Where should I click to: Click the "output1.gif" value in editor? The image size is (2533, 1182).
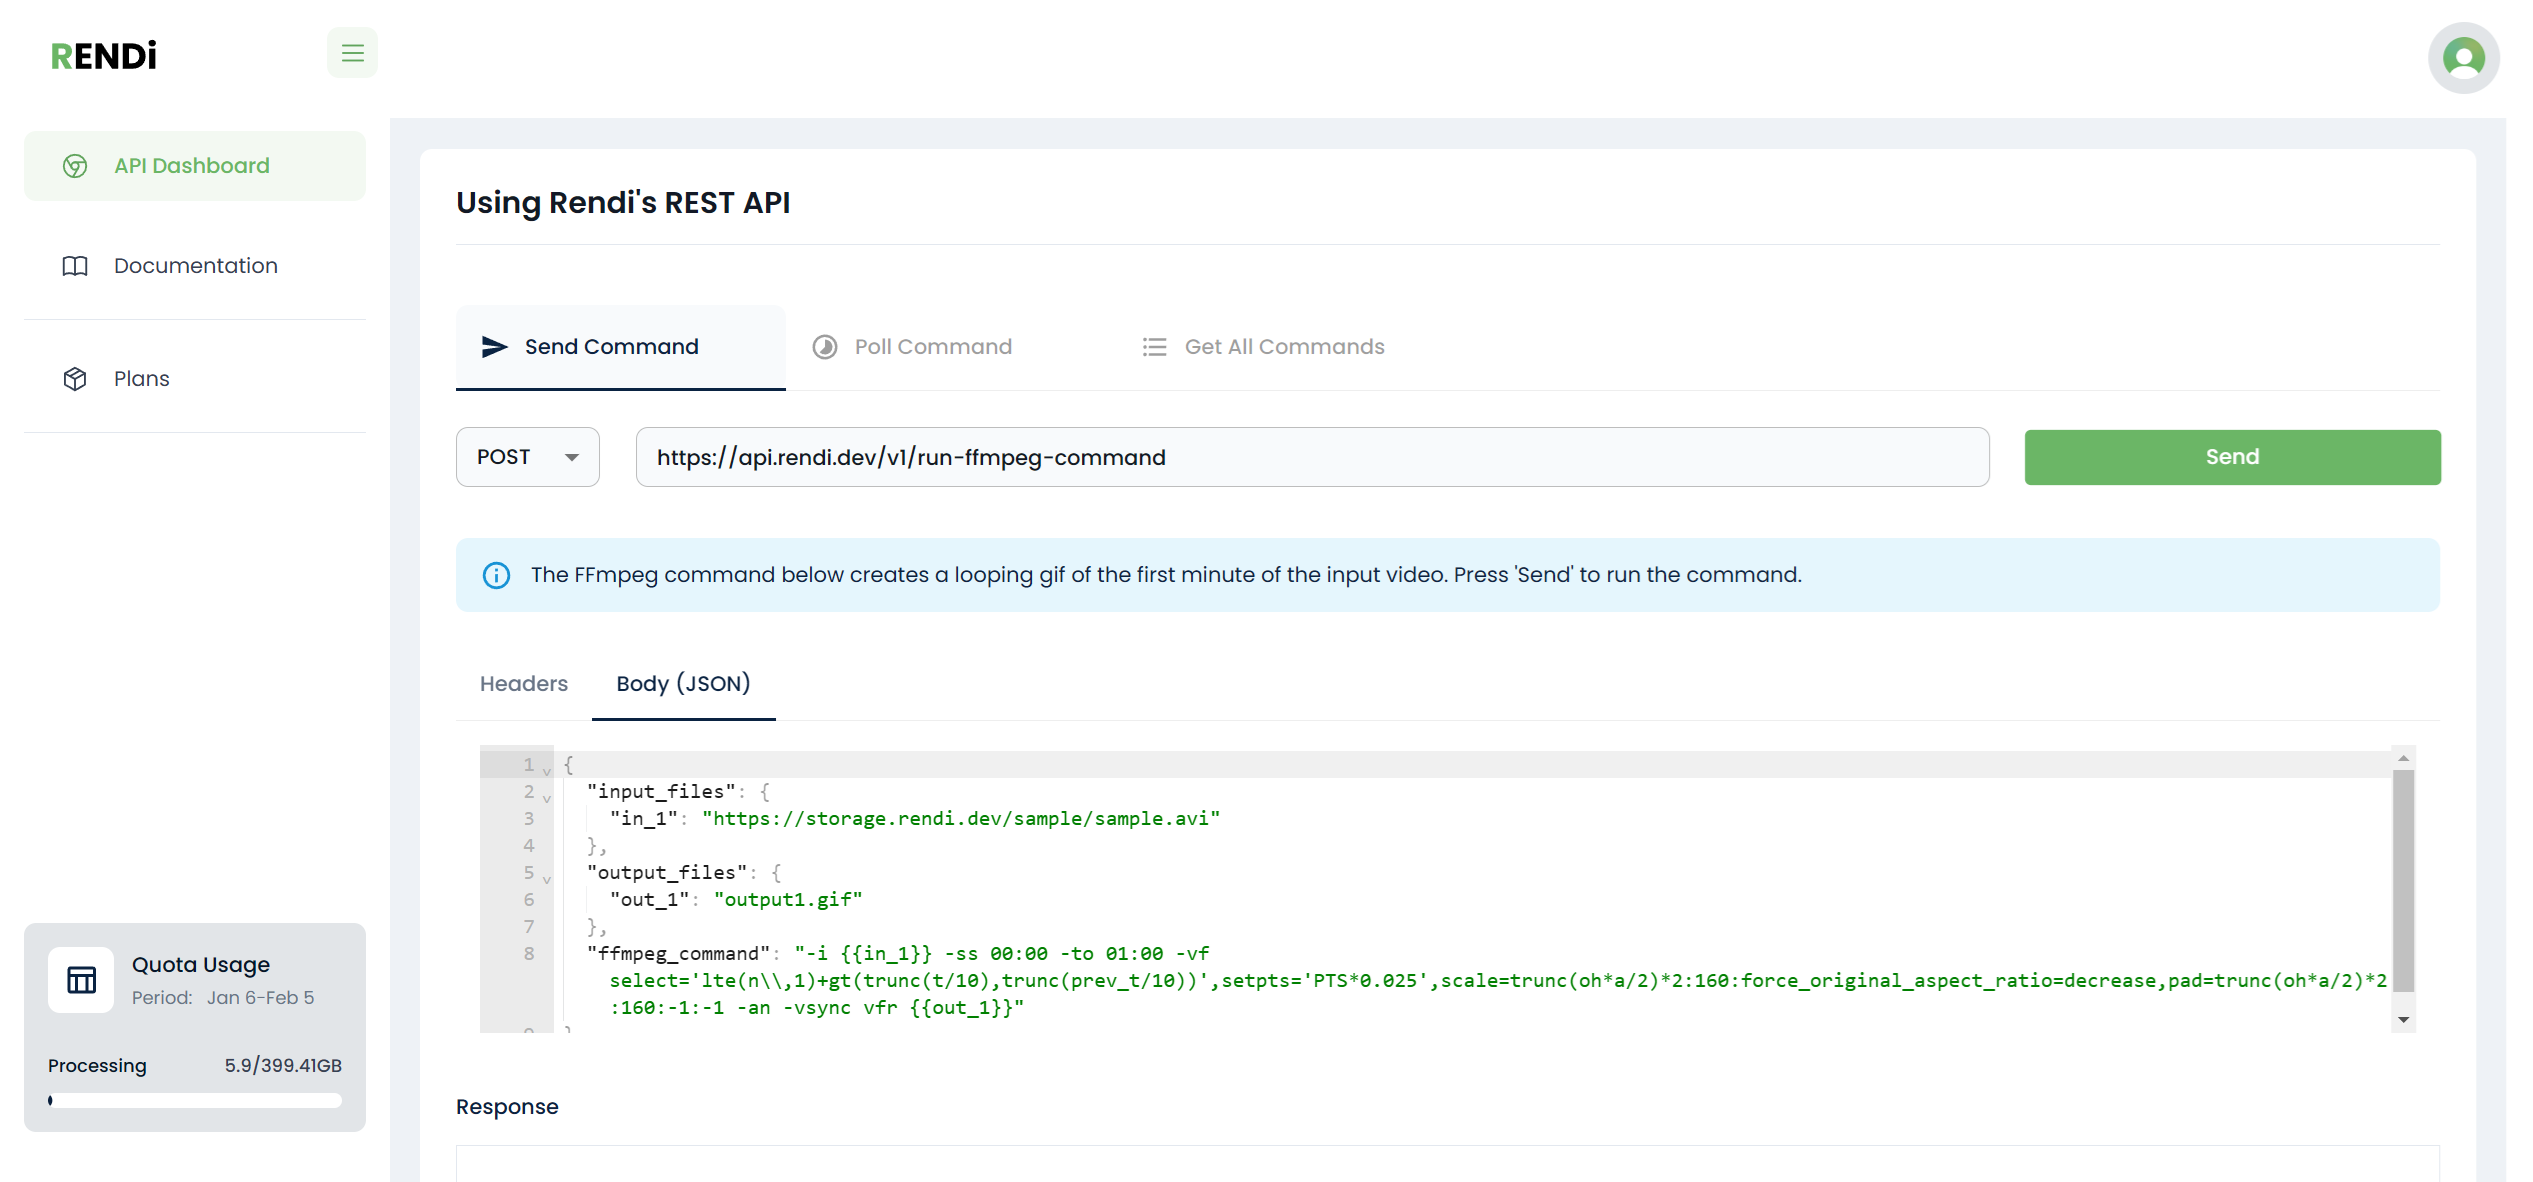click(x=788, y=900)
